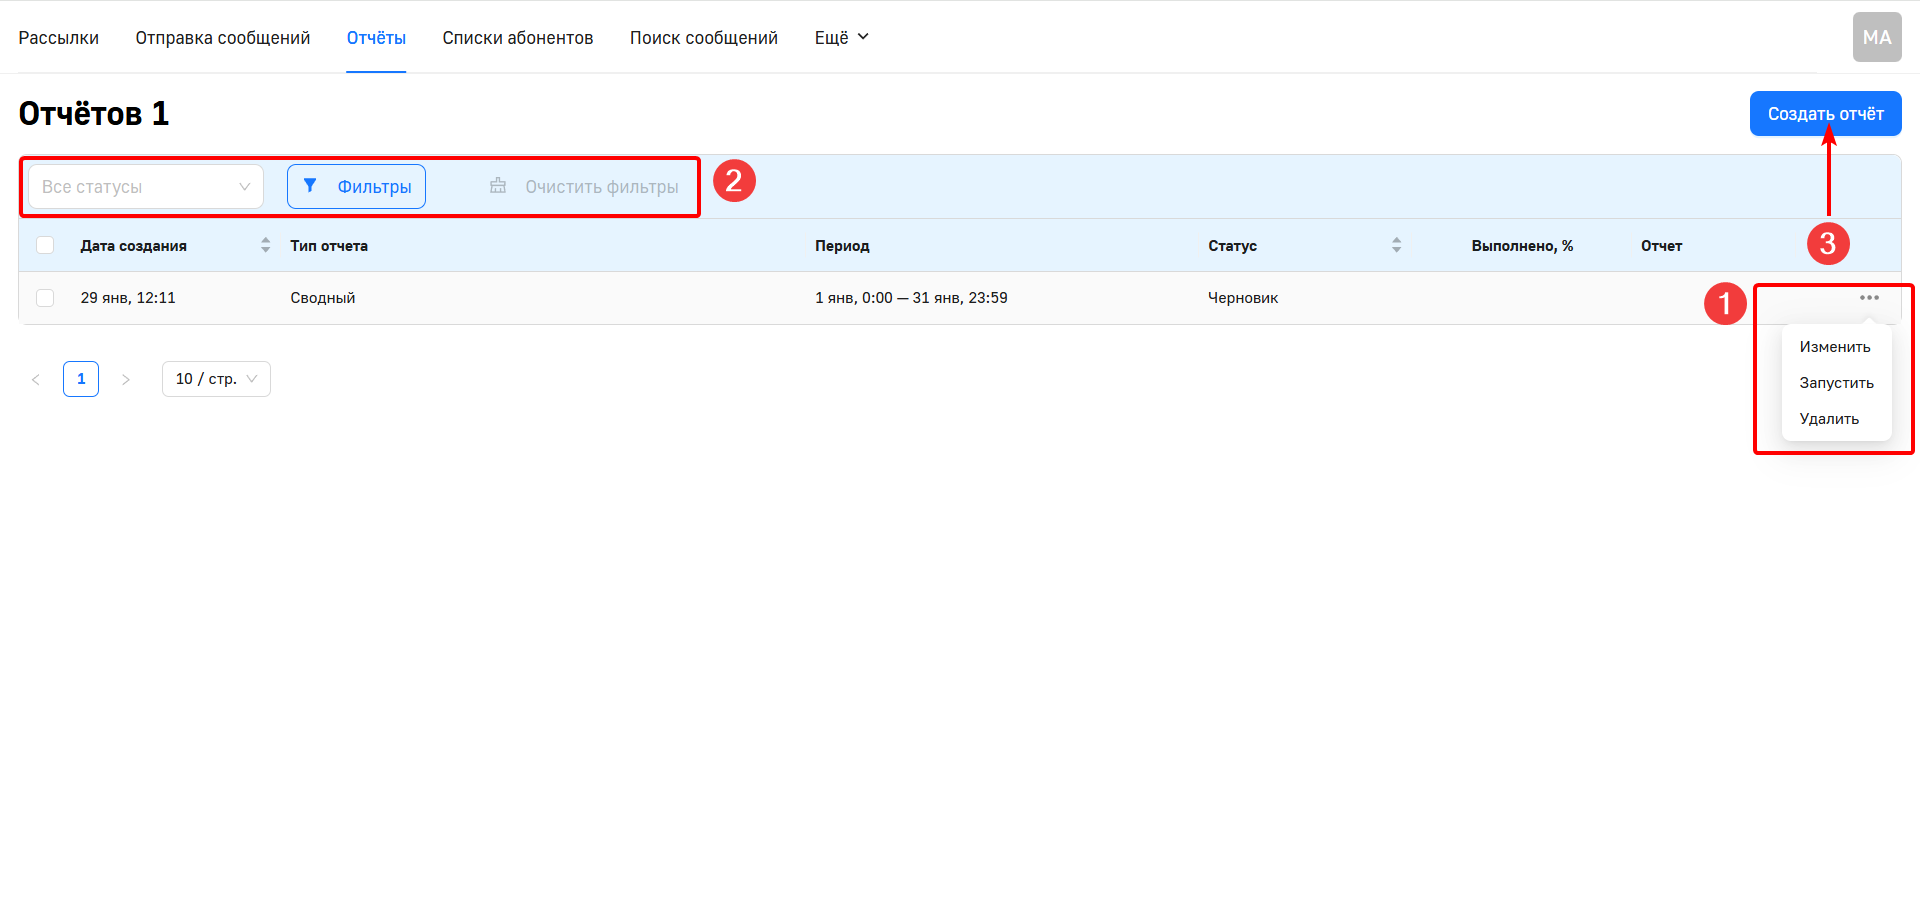Click Изменить in the row menu

pyautogui.click(x=1834, y=347)
